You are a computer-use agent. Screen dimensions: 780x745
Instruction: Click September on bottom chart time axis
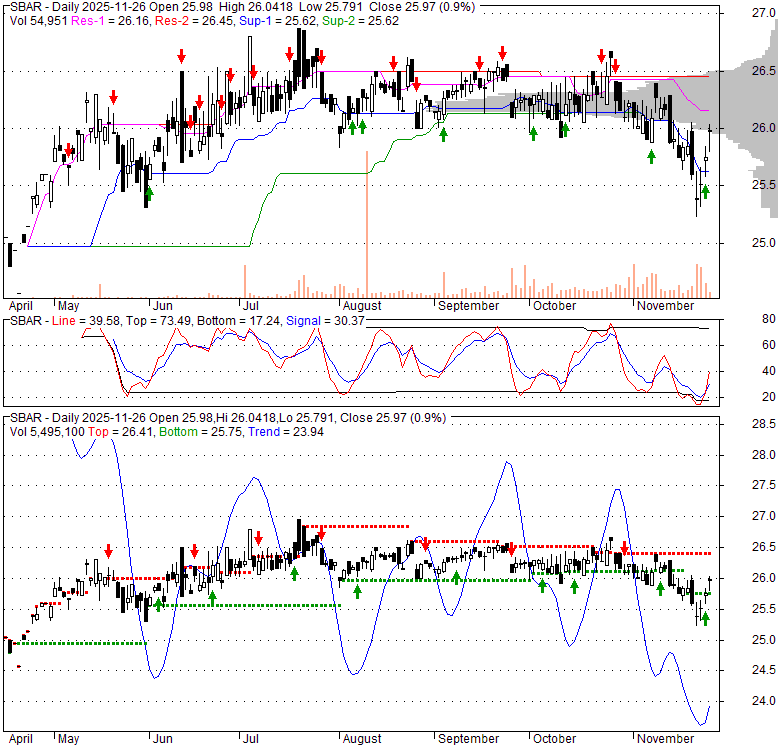[x=468, y=739]
